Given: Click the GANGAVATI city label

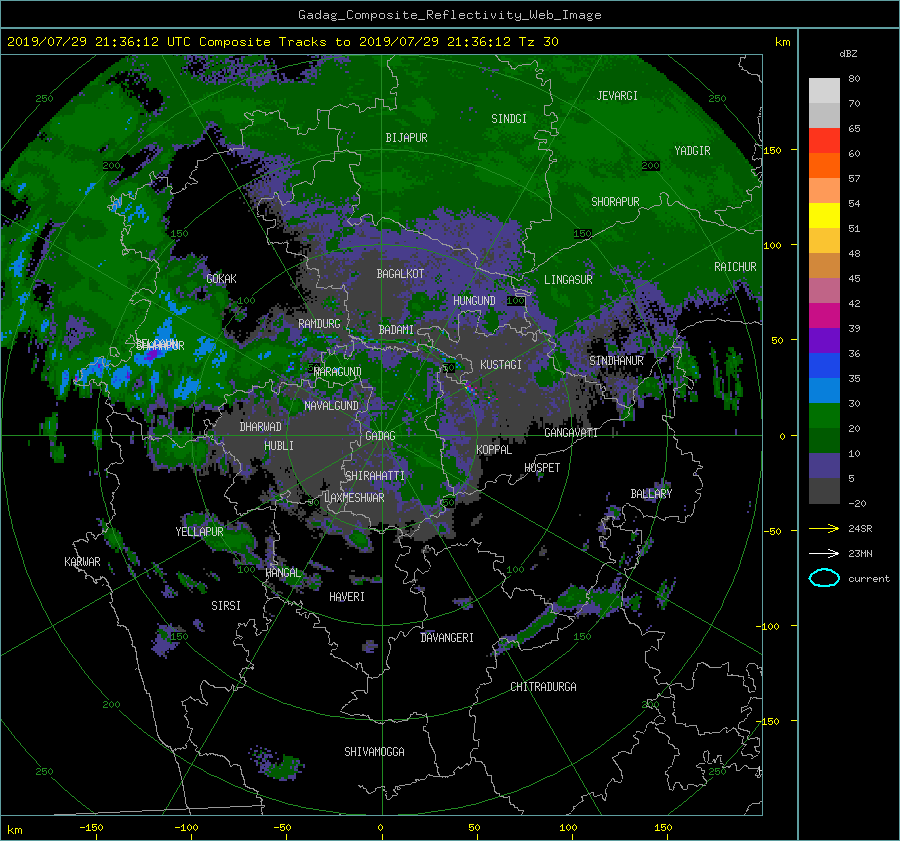Looking at the screenshot, I should [571, 432].
